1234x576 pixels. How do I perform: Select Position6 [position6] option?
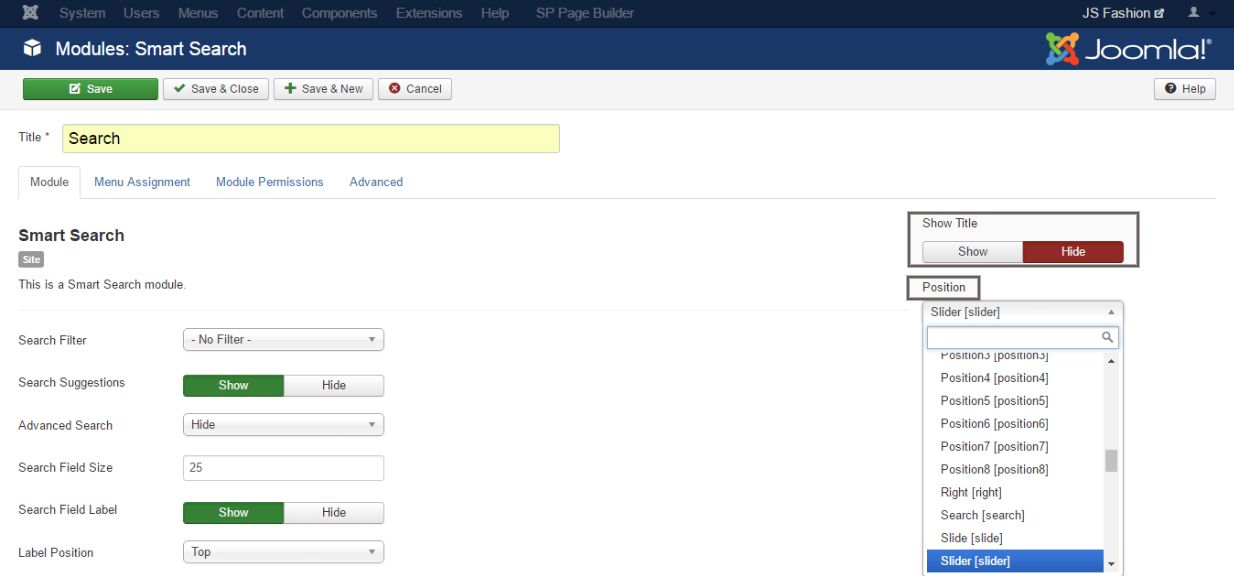click(1014, 424)
